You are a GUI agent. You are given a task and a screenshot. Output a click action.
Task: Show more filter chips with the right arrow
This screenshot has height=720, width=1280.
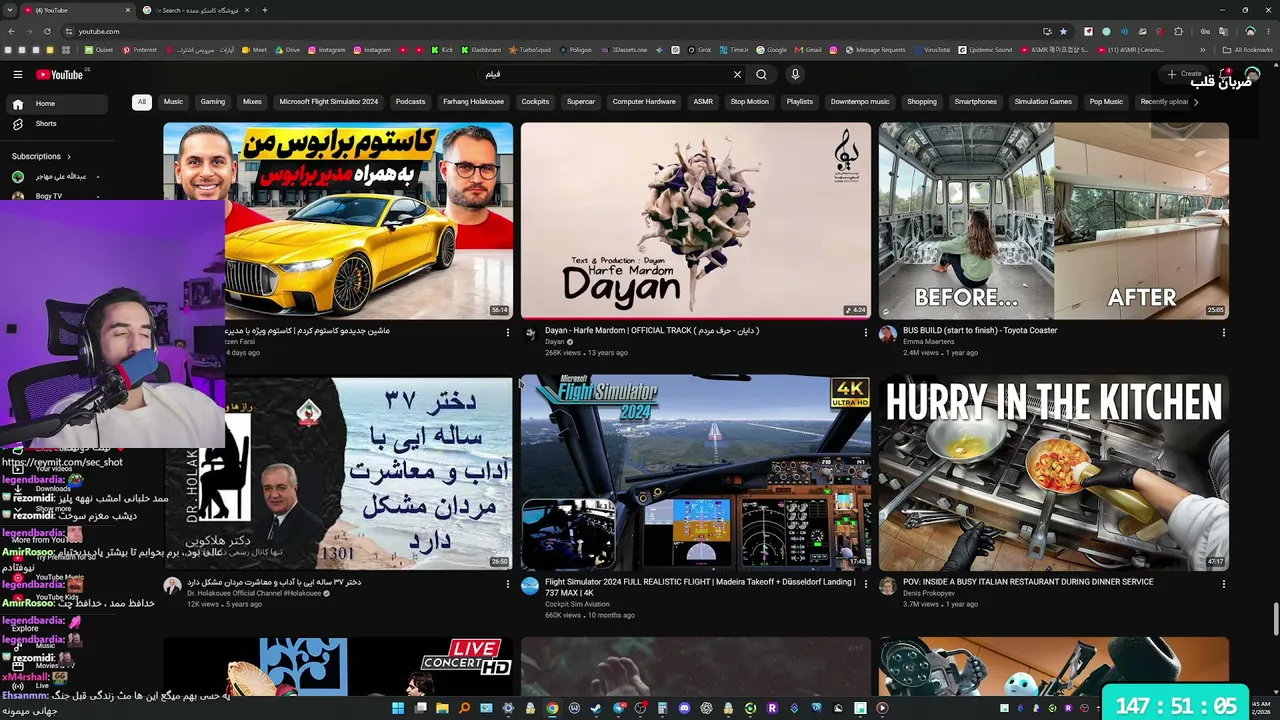click(1196, 102)
